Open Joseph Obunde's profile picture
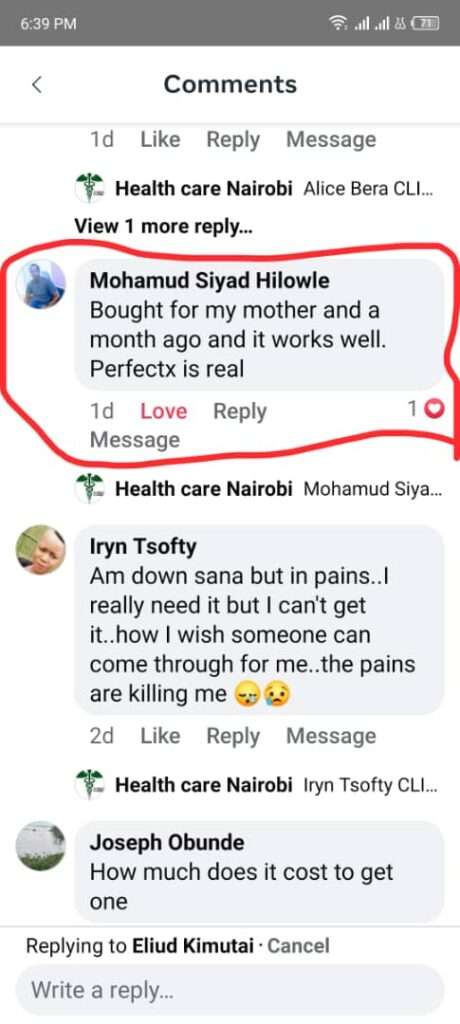The height and width of the screenshot is (1024, 460). coord(41,846)
